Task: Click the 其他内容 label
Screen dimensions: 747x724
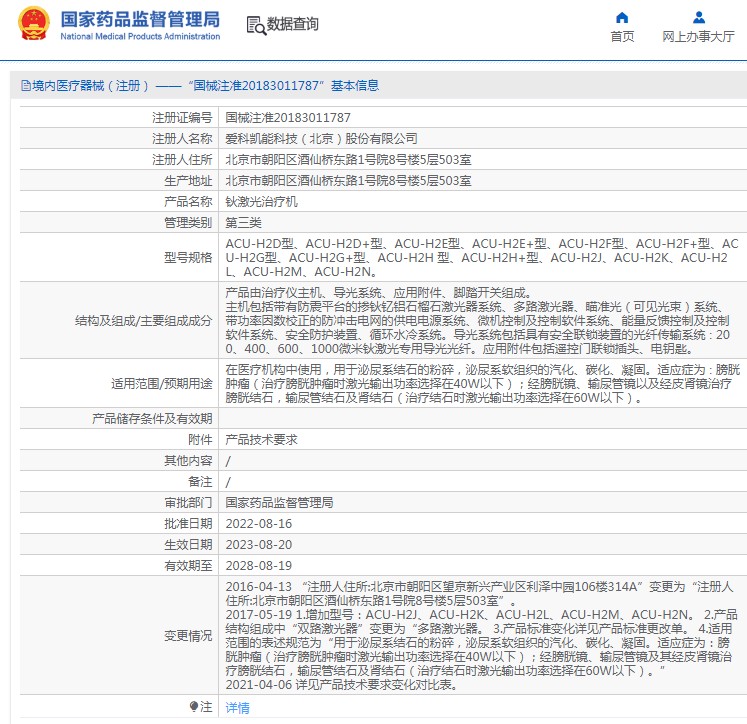Action: point(188,461)
